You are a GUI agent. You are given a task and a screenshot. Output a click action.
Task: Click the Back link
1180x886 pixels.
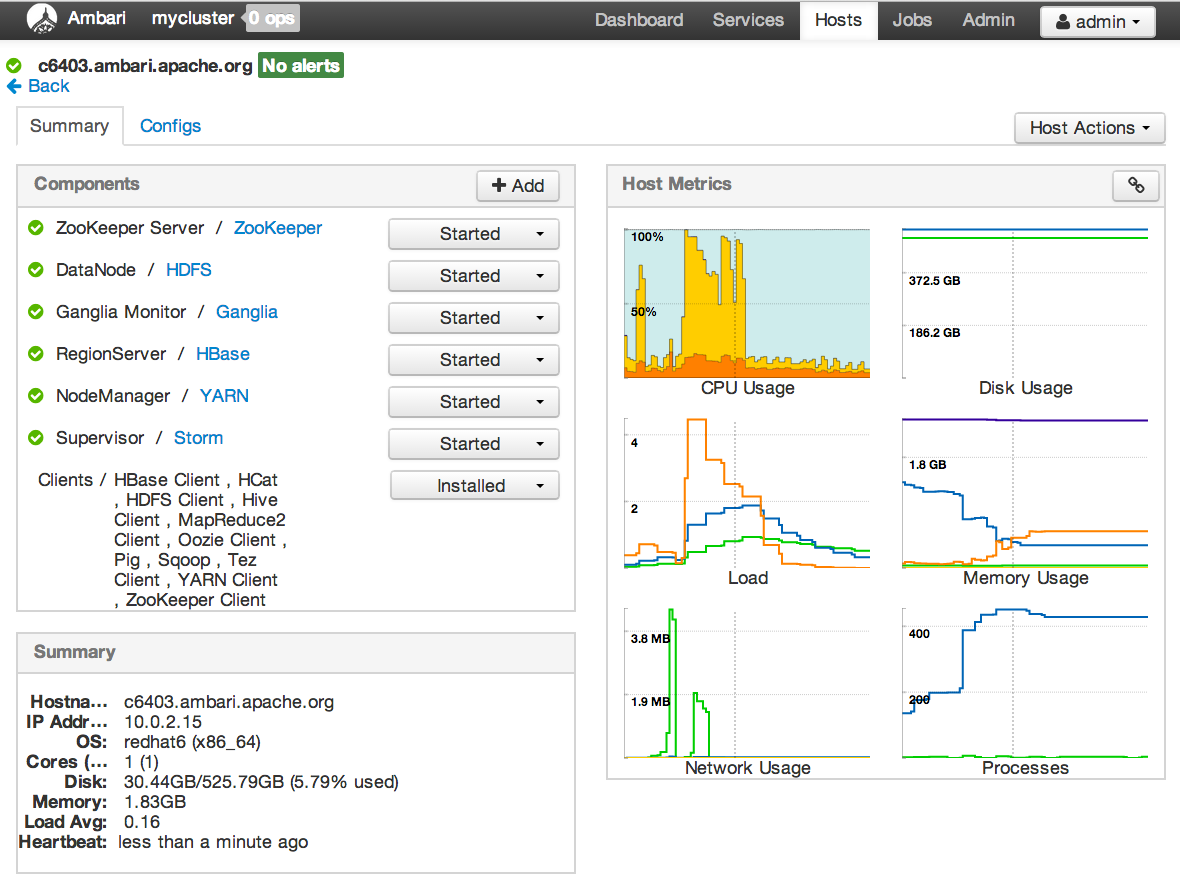(48, 87)
